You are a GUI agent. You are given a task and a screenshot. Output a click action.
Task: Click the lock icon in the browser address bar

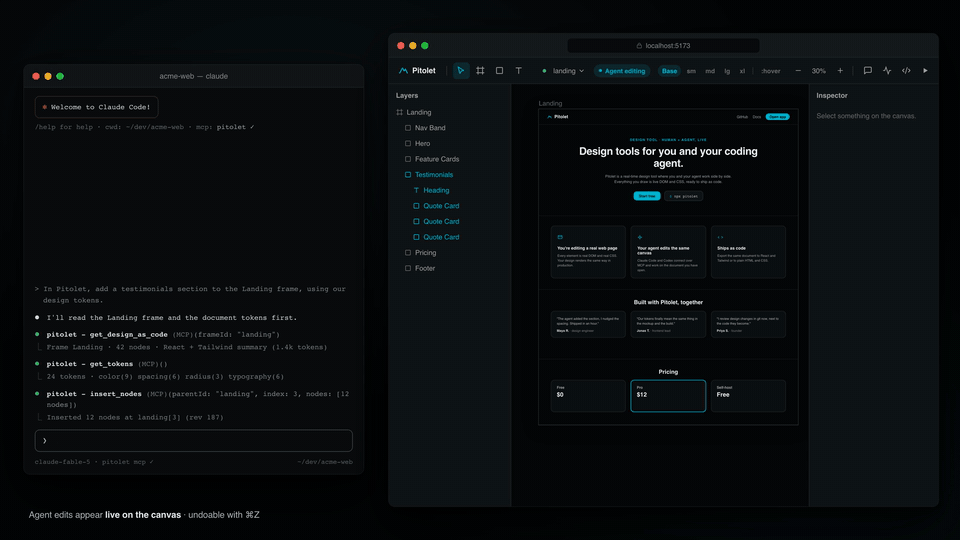pos(639,46)
